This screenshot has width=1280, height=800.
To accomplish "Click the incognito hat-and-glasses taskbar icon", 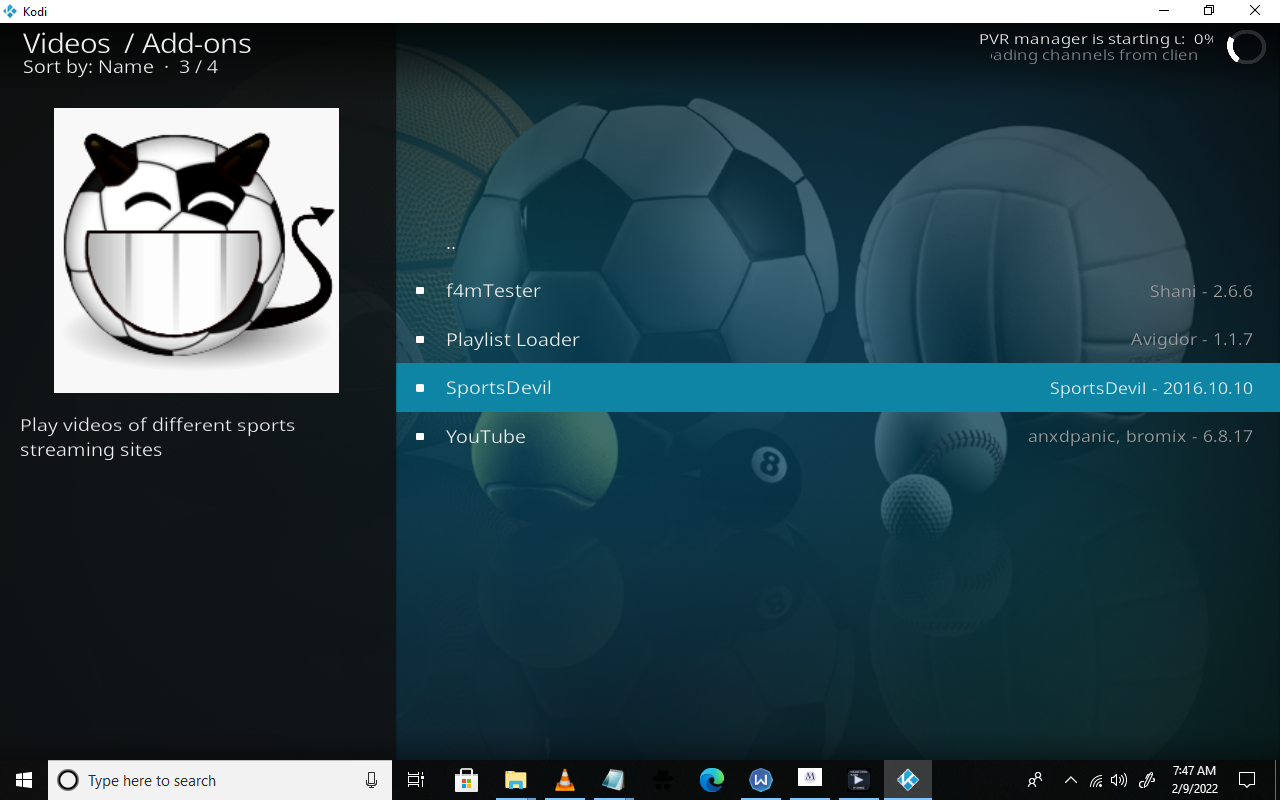I will pyautogui.click(x=662, y=780).
